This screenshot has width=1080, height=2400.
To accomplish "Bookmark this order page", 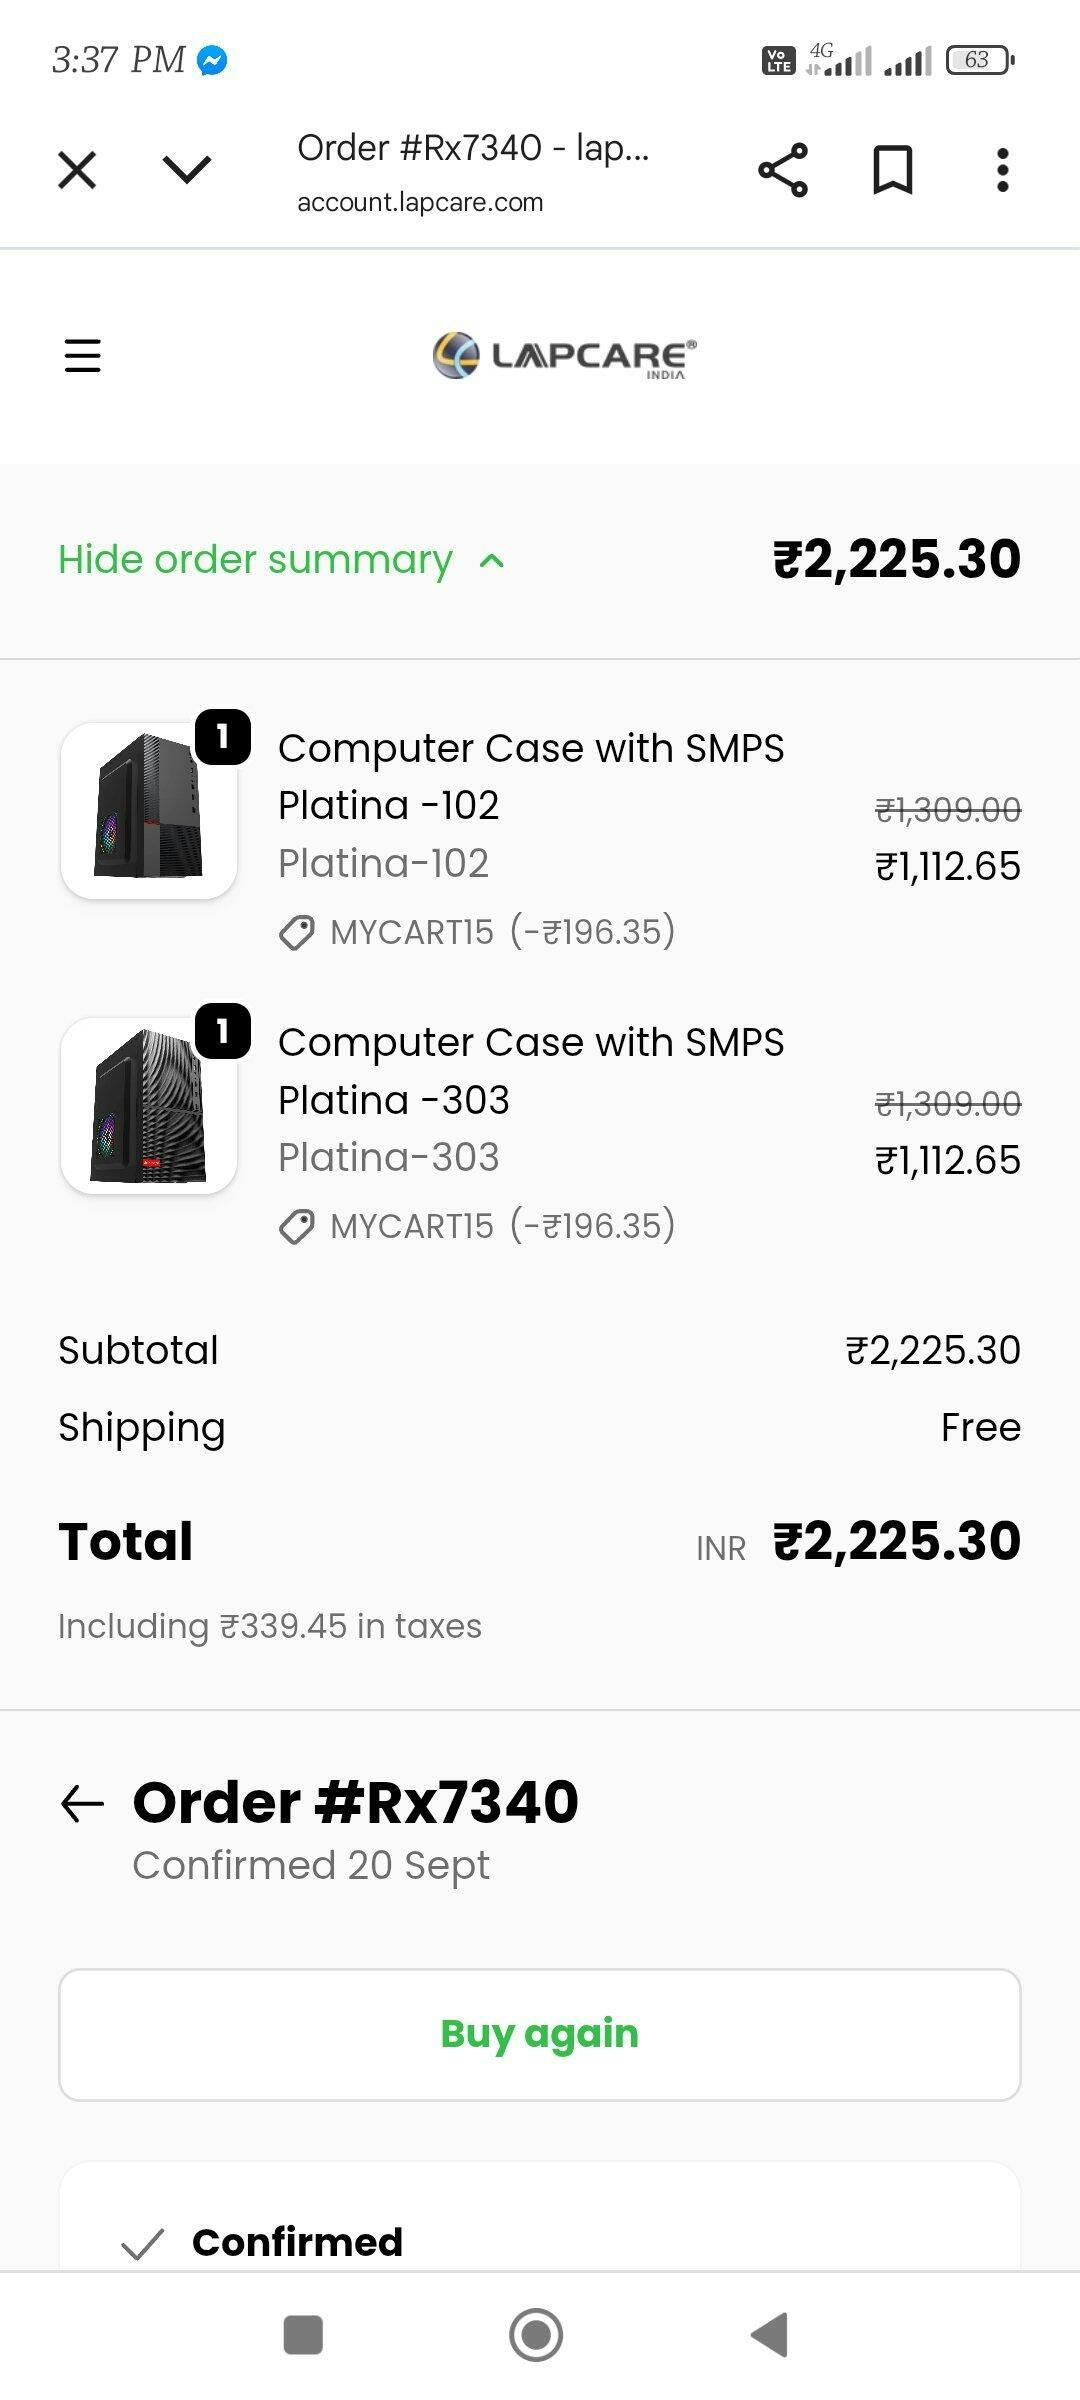I will [x=892, y=170].
